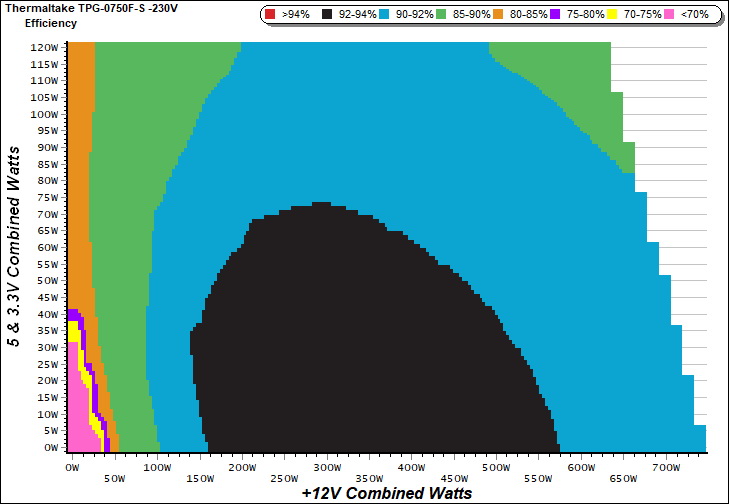This screenshot has height=504, width=729.
Task: Click the +12V Combined Watts axis title
Action: pos(386,494)
